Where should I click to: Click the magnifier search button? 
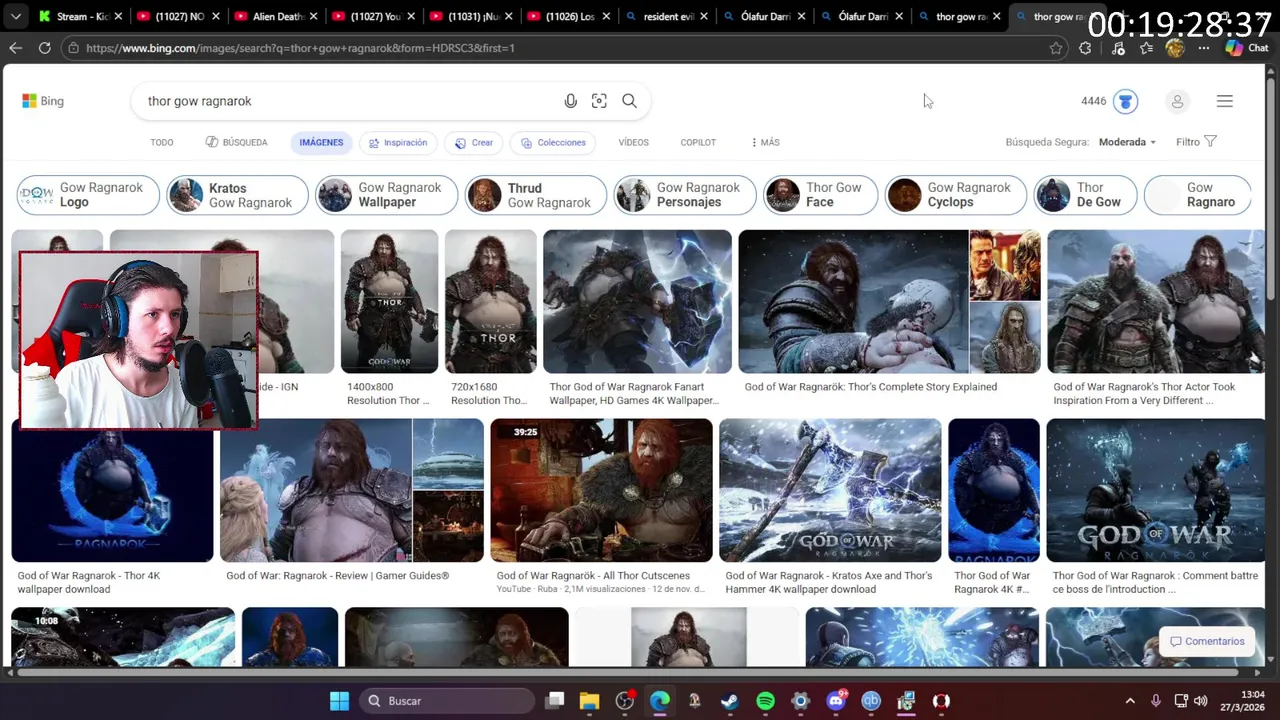coord(629,101)
